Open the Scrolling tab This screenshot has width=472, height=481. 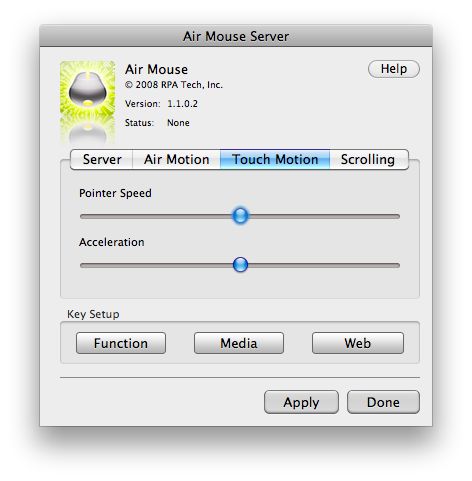369,160
